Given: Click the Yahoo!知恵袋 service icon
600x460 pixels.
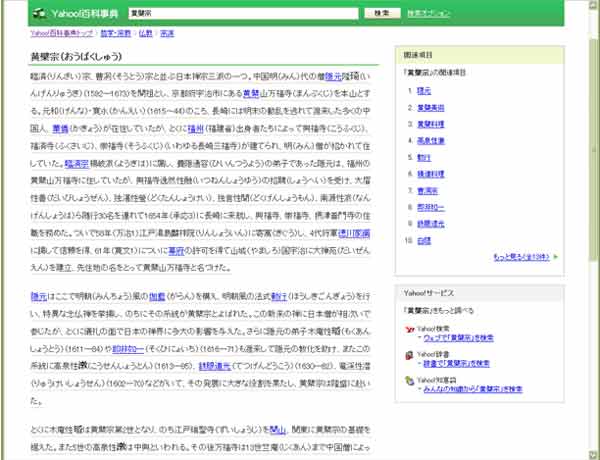Looking at the screenshot, I should coord(409,382).
